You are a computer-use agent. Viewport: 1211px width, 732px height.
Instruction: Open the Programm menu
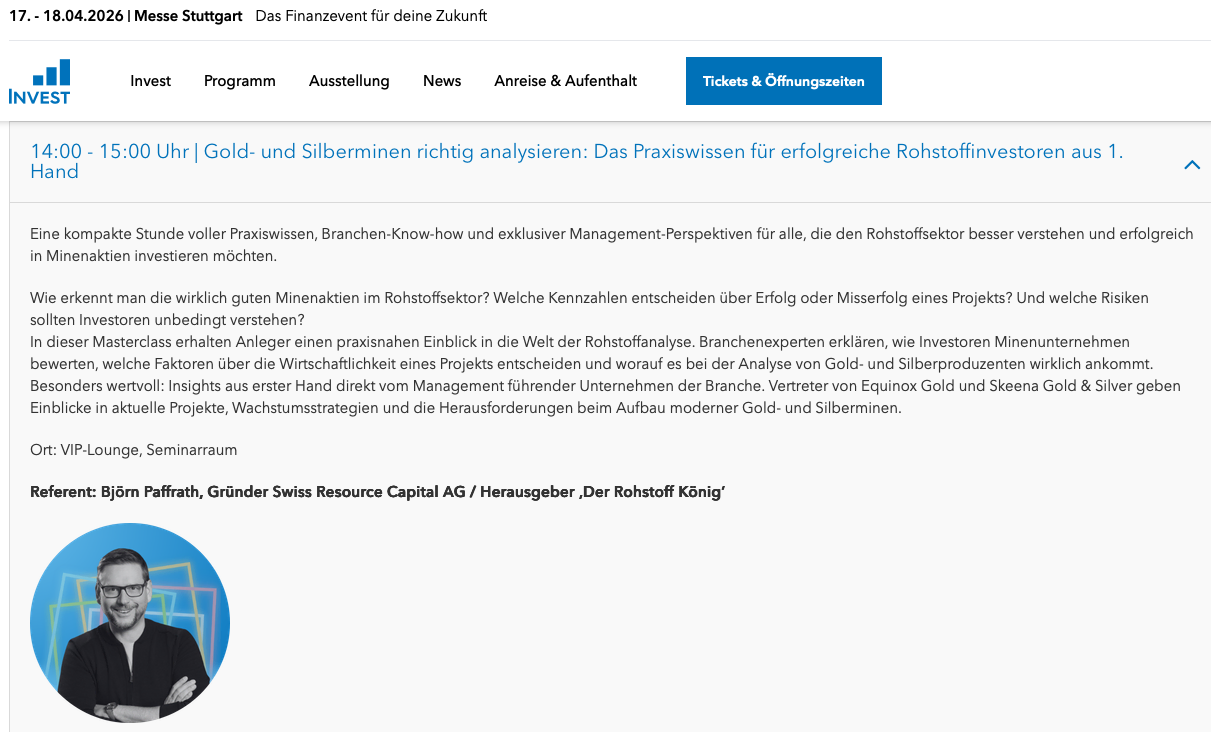tap(239, 80)
